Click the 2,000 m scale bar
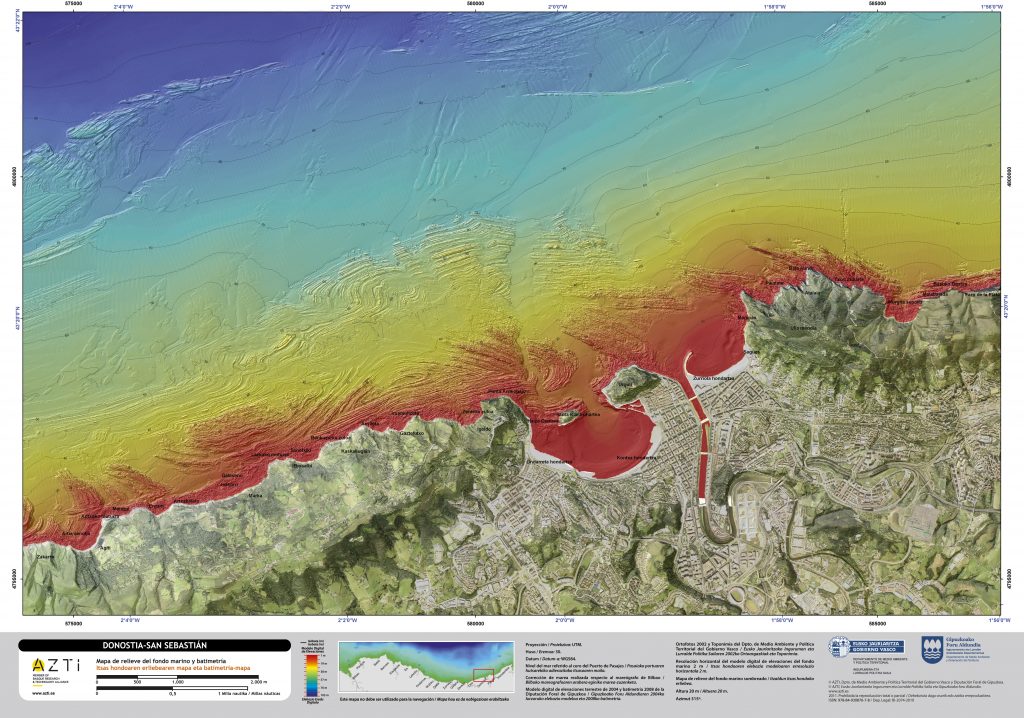The width and height of the screenshot is (1024, 718). [177, 677]
